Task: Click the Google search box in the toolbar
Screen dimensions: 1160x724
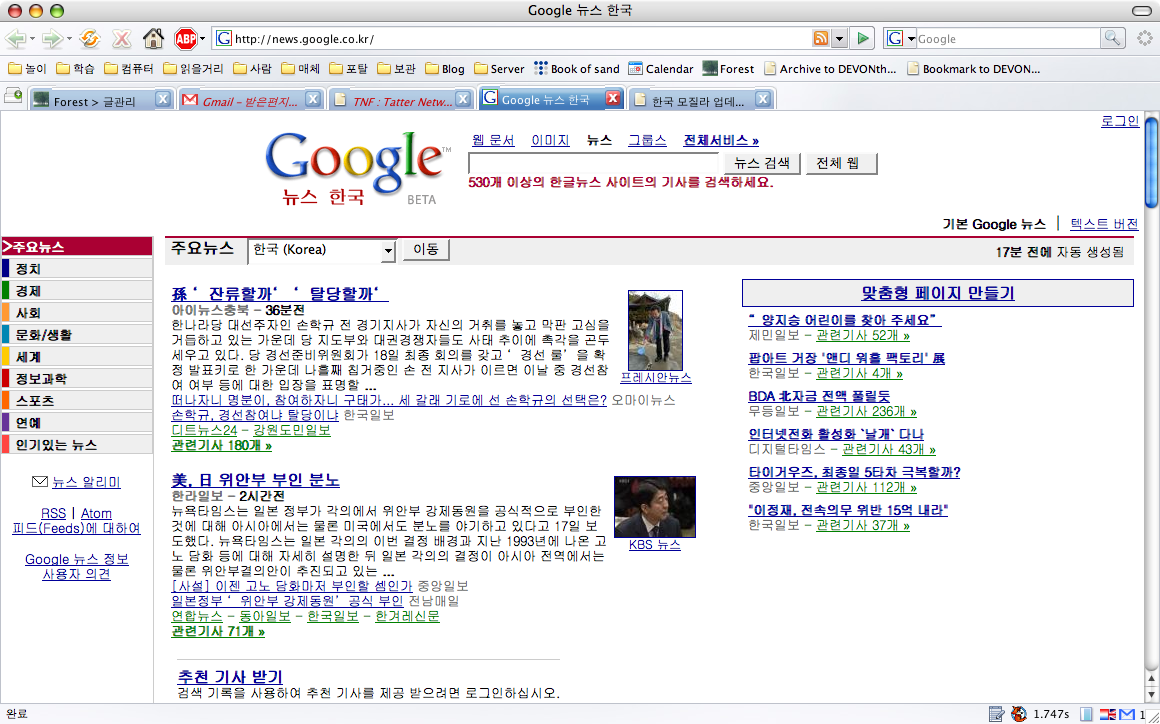Action: [1009, 38]
